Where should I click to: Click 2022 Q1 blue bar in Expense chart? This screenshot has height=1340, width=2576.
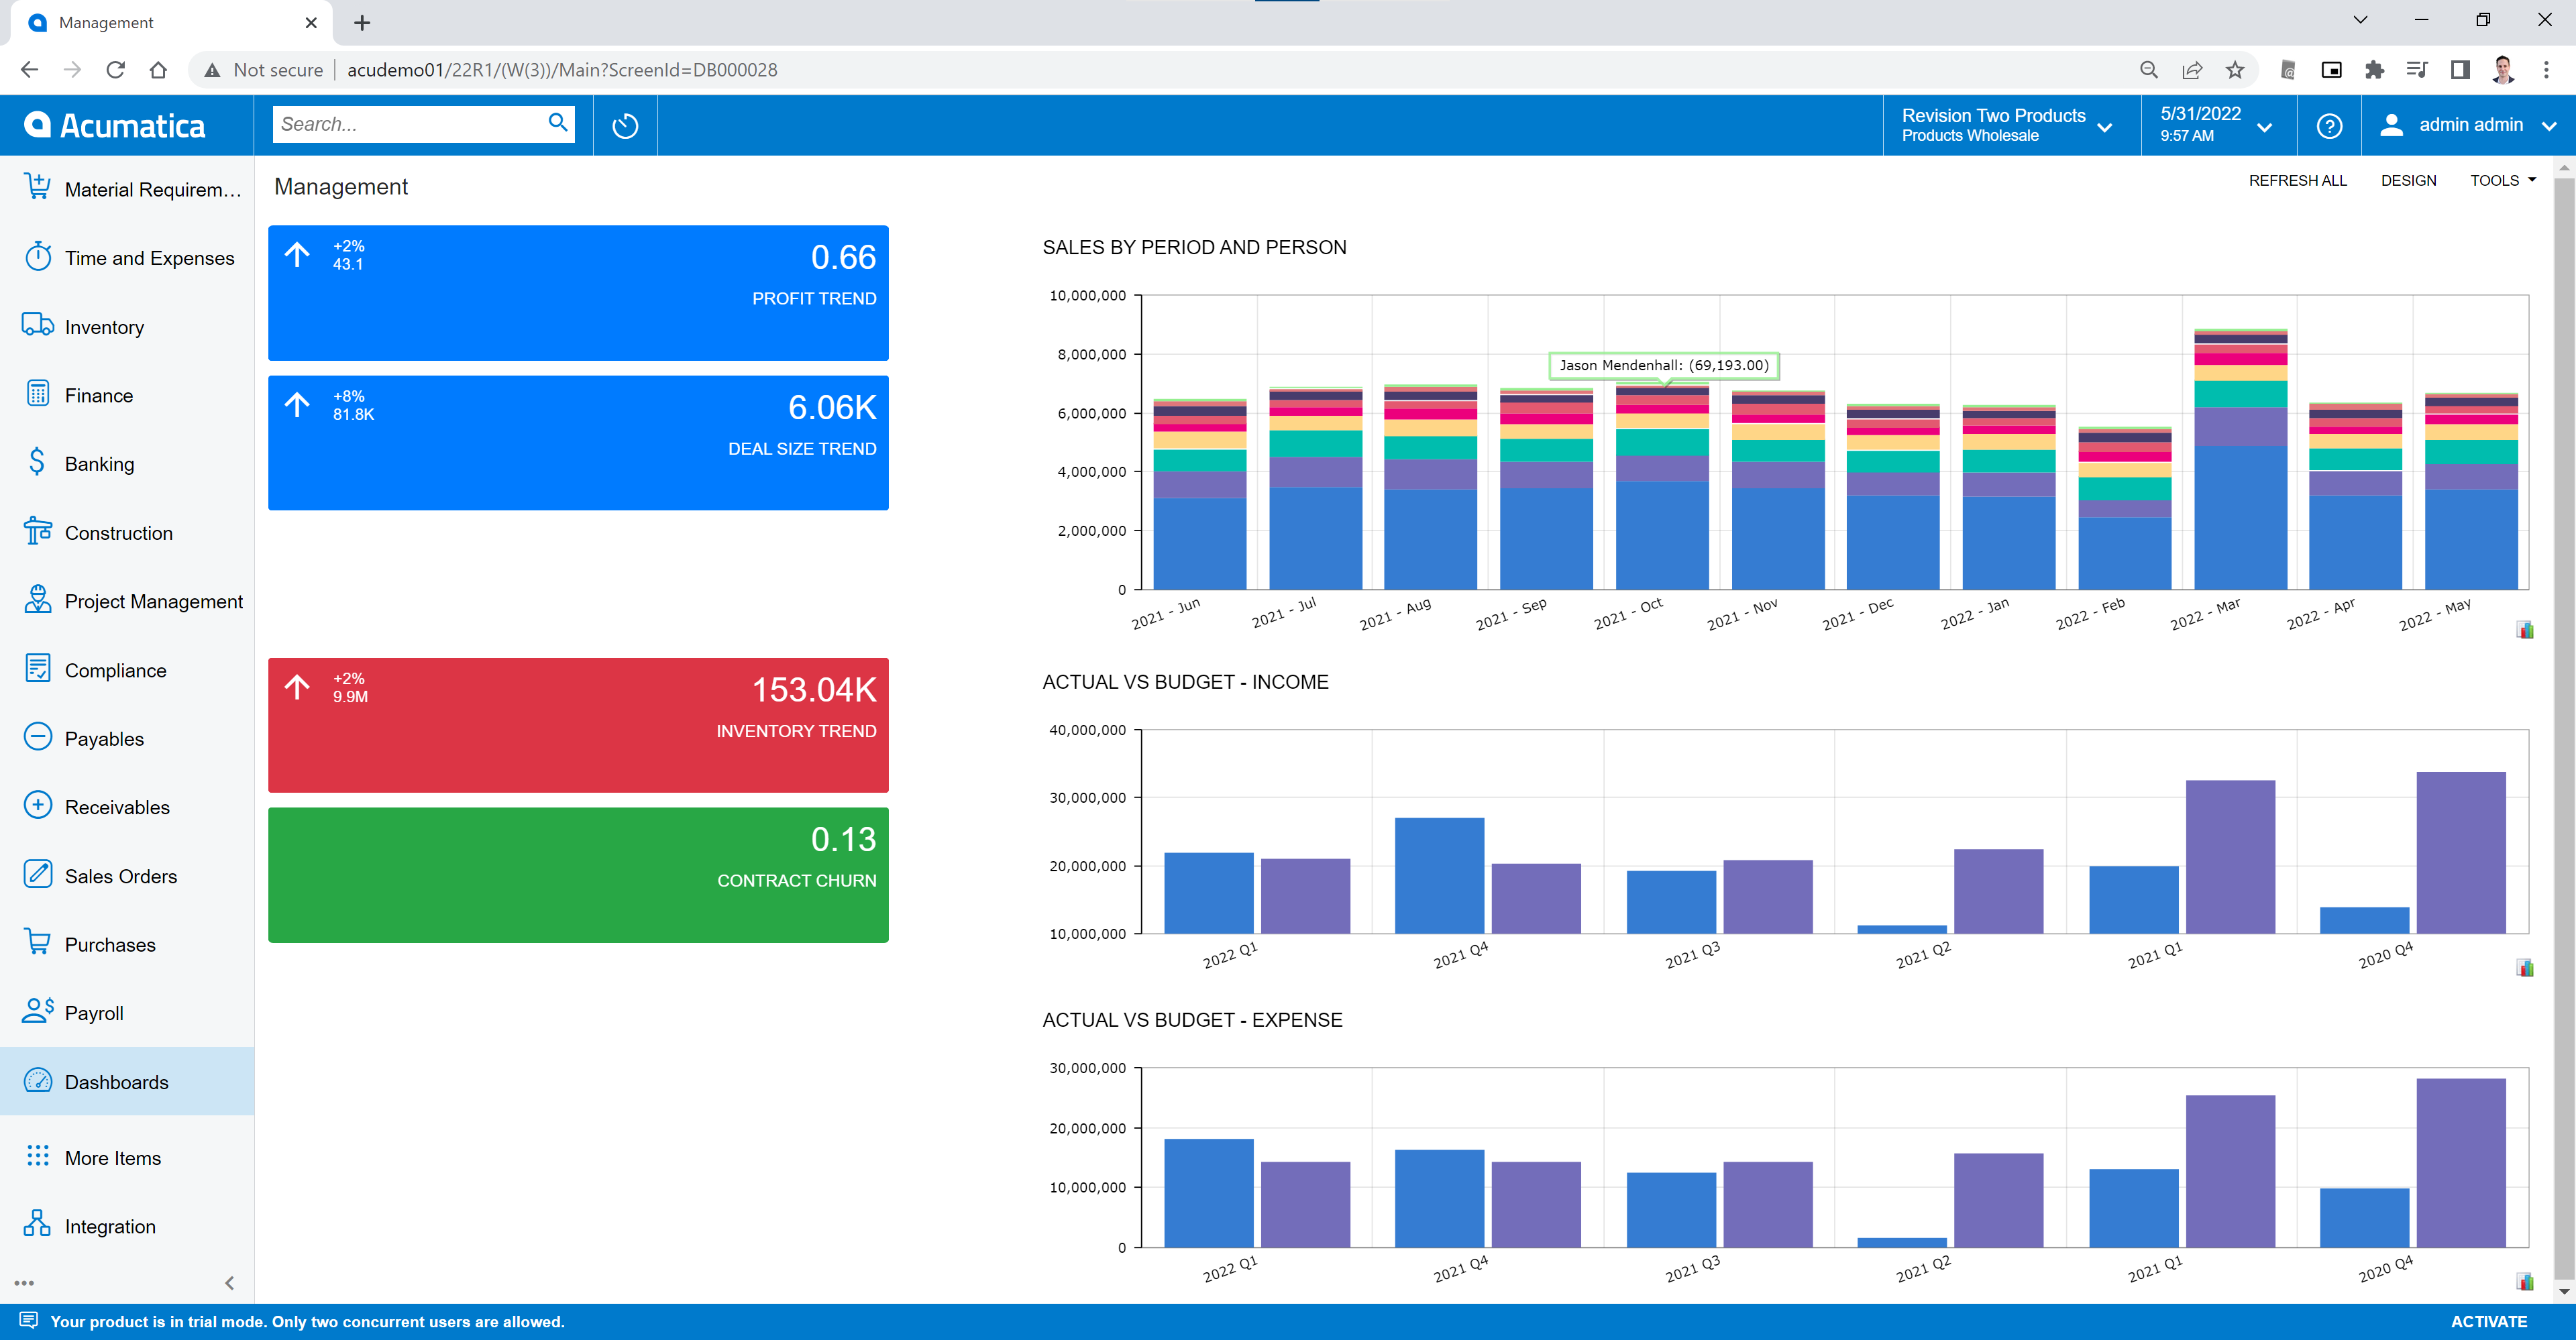coord(1208,1193)
